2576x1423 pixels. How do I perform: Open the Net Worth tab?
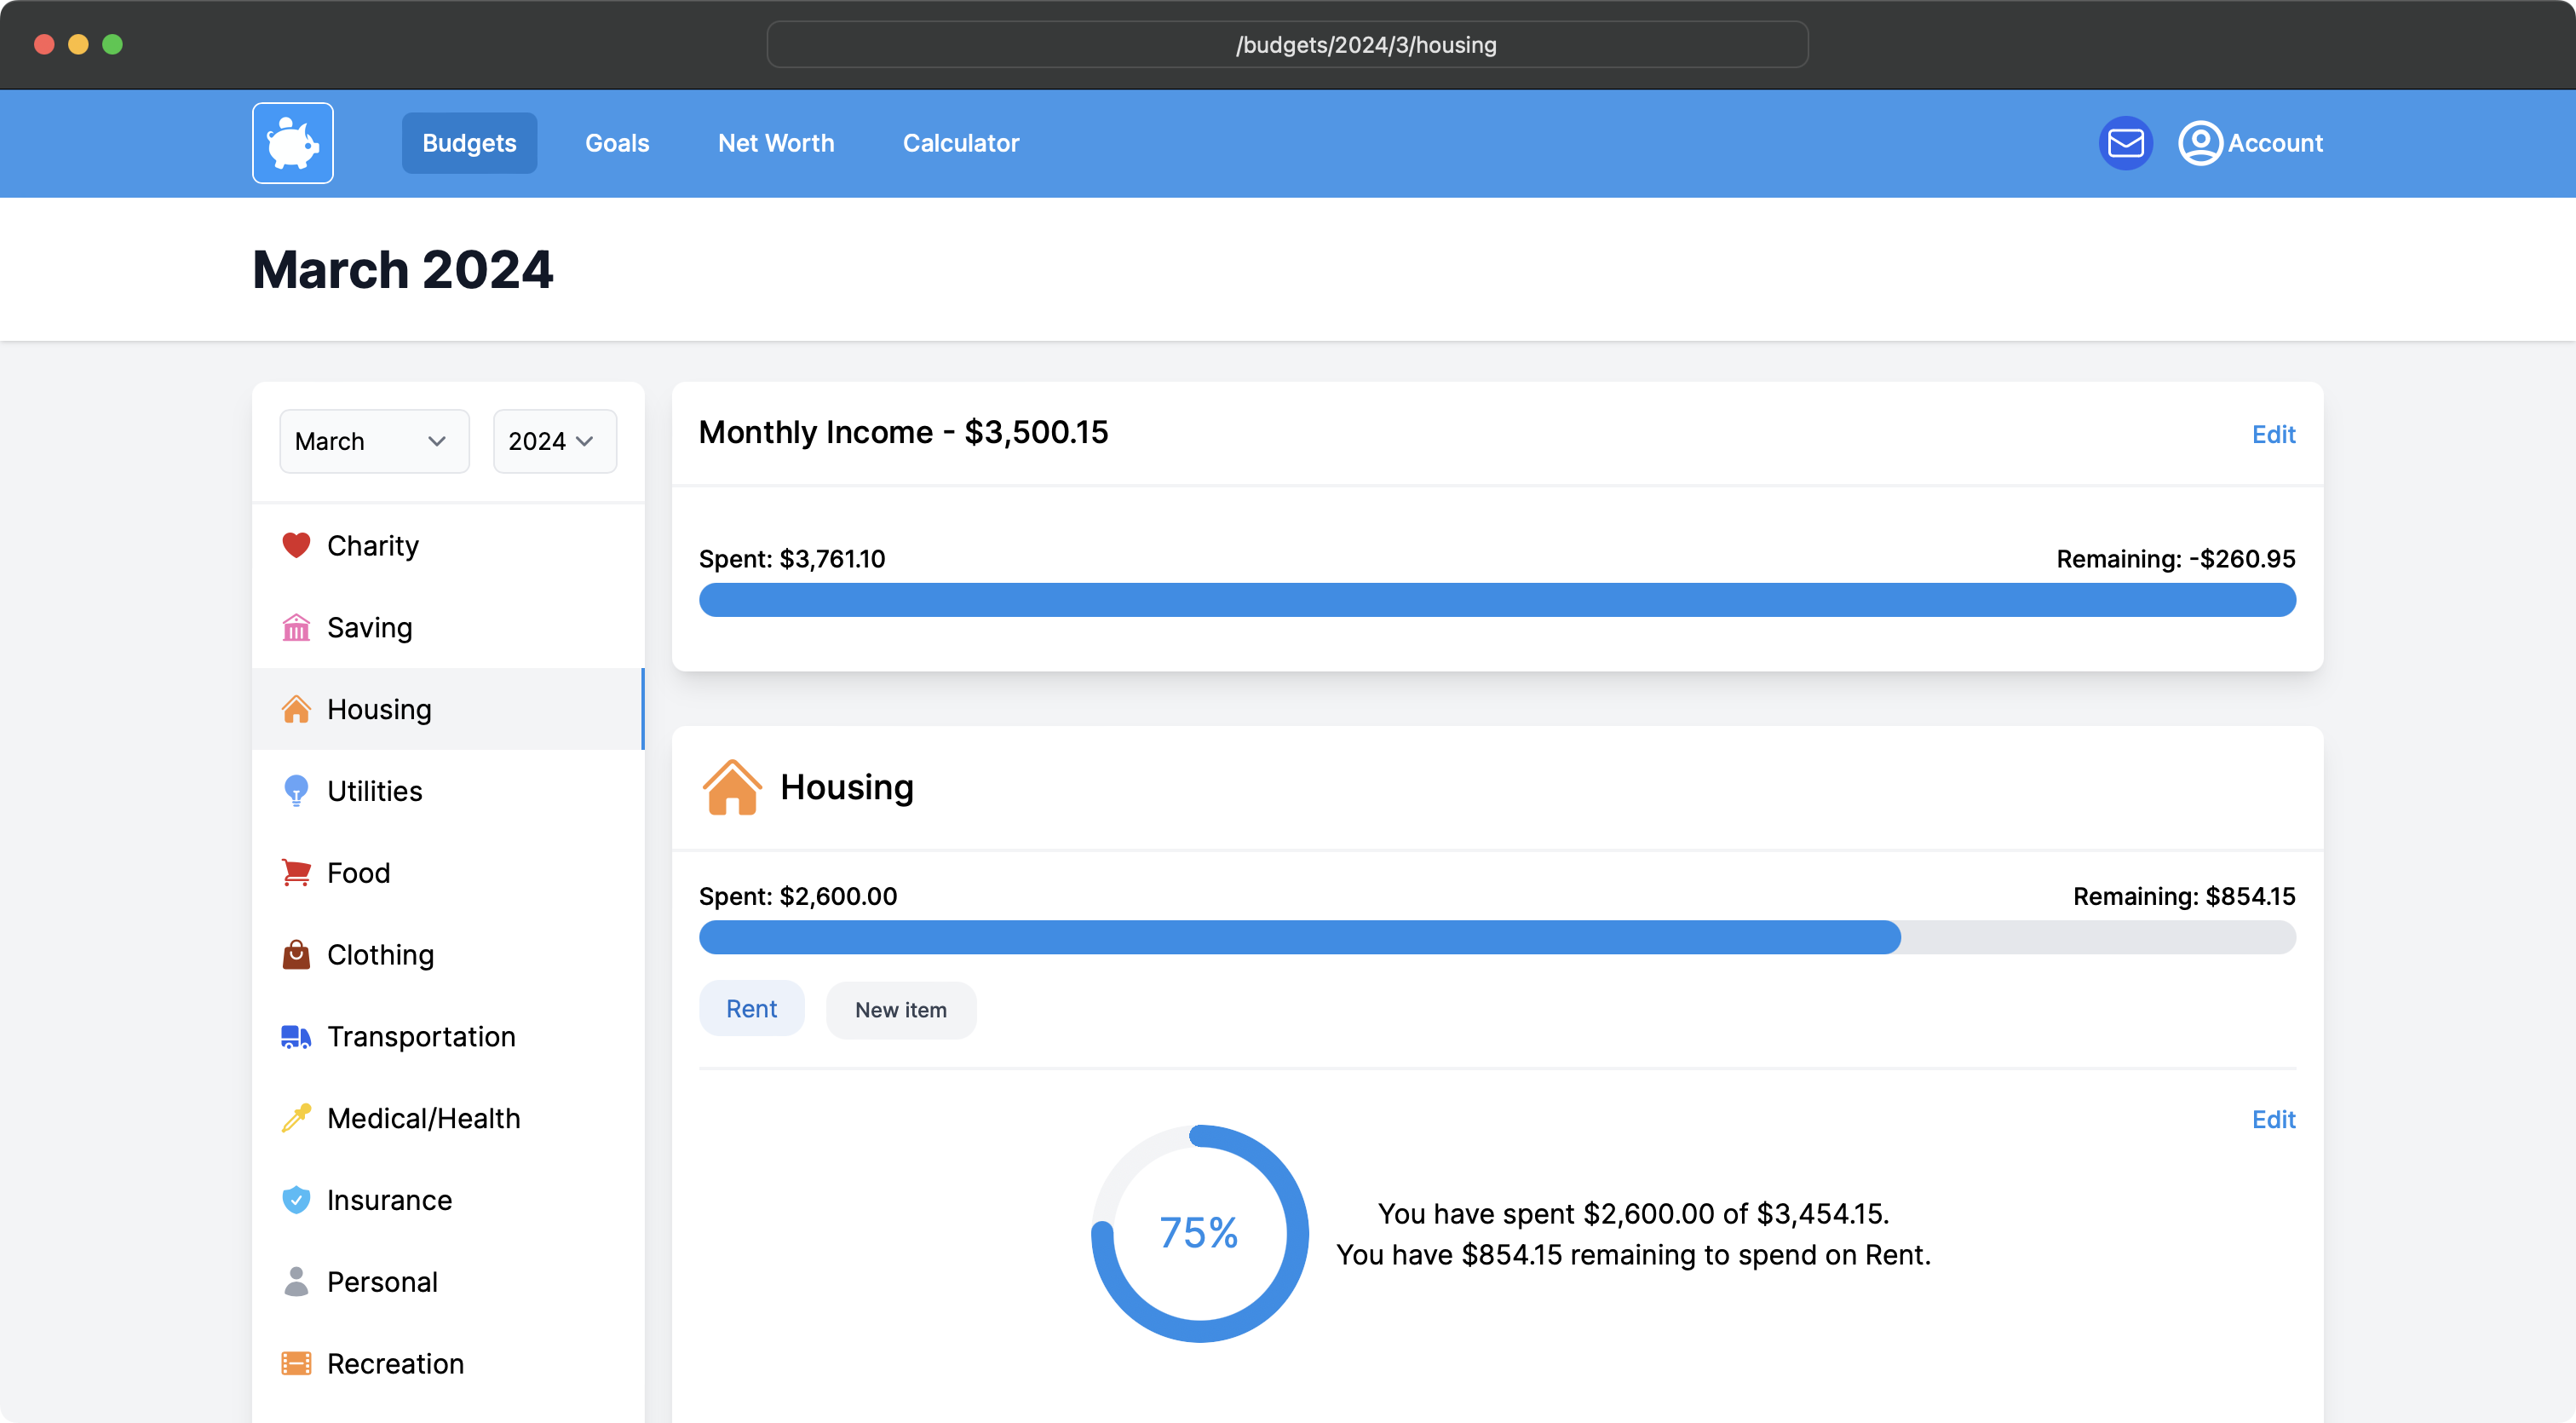point(775,143)
